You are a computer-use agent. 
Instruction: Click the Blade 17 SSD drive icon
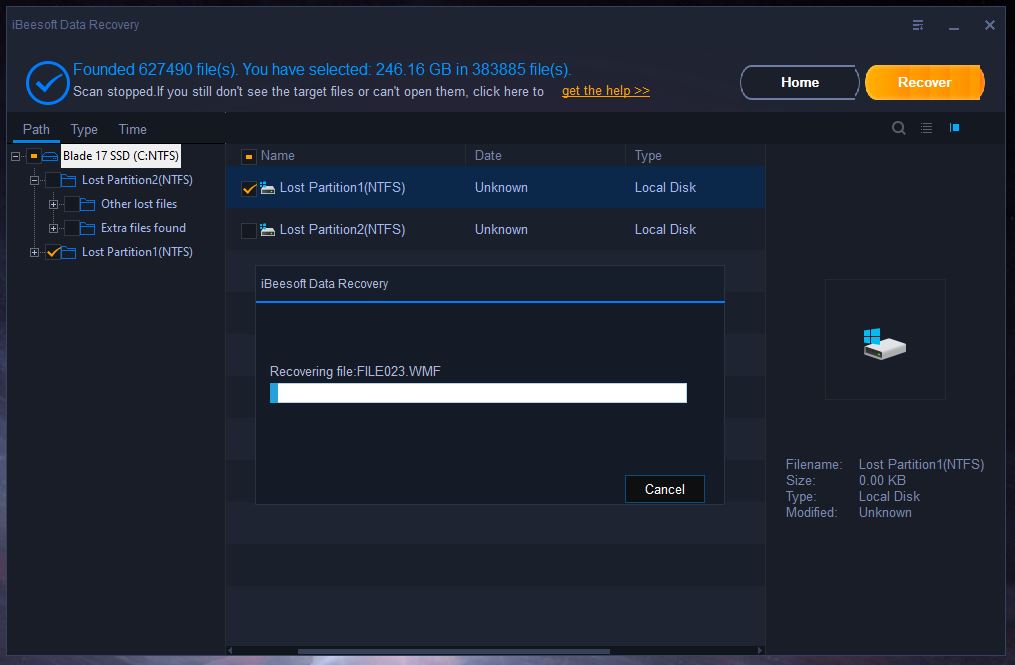tap(50, 156)
